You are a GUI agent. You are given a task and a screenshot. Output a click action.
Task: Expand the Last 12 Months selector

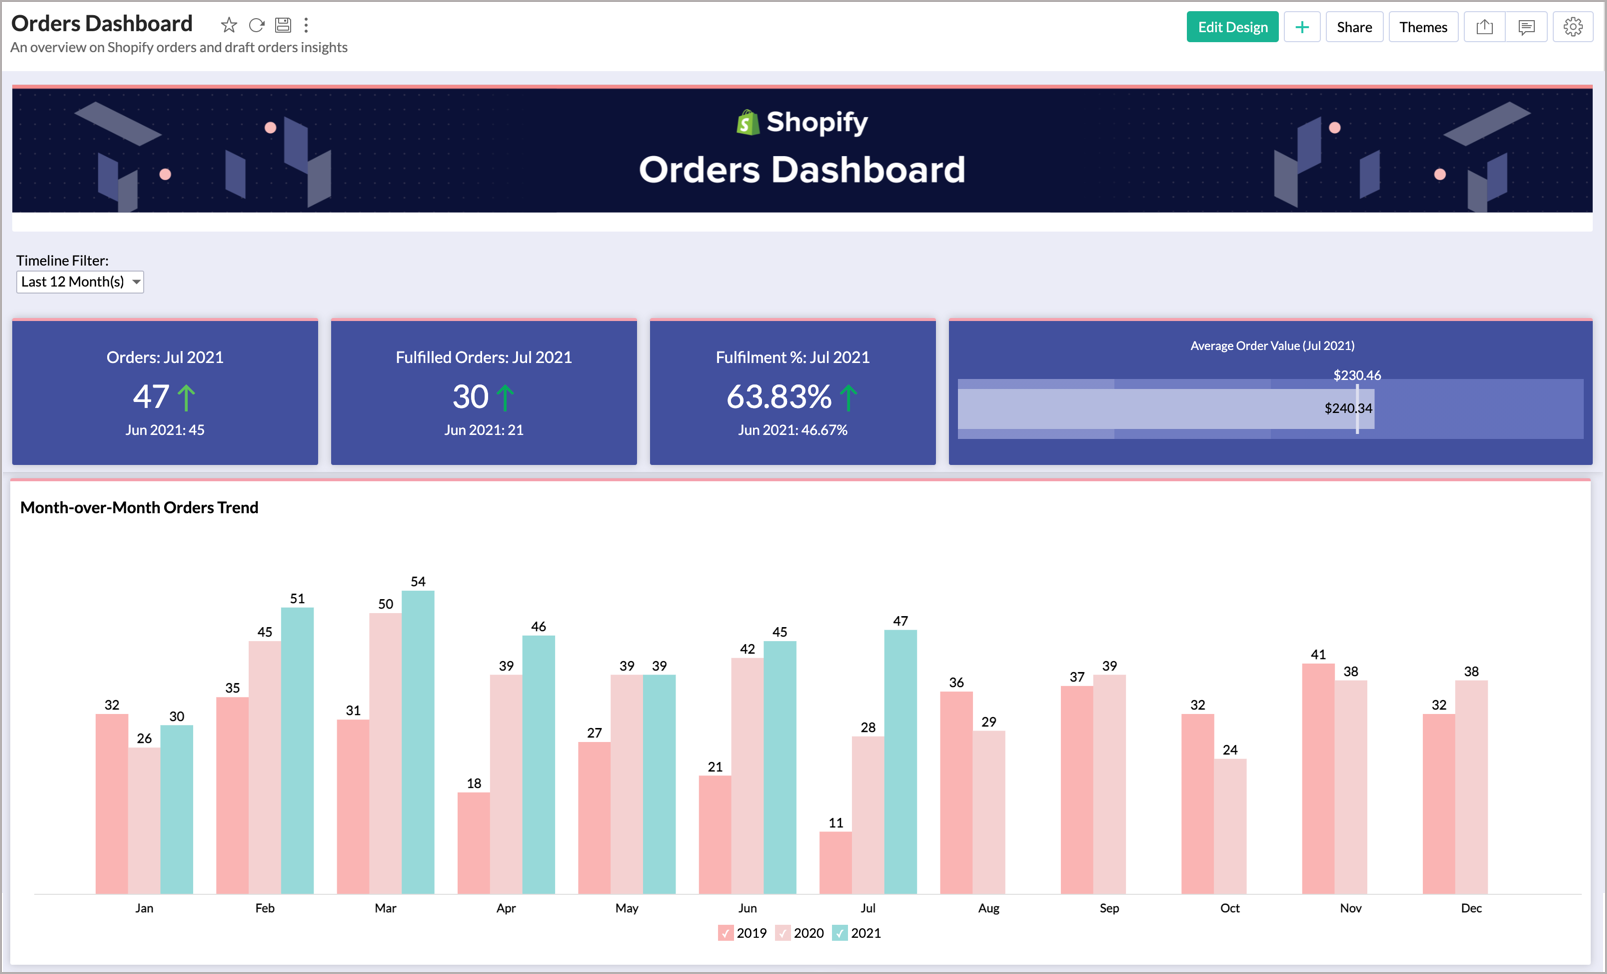tap(80, 281)
